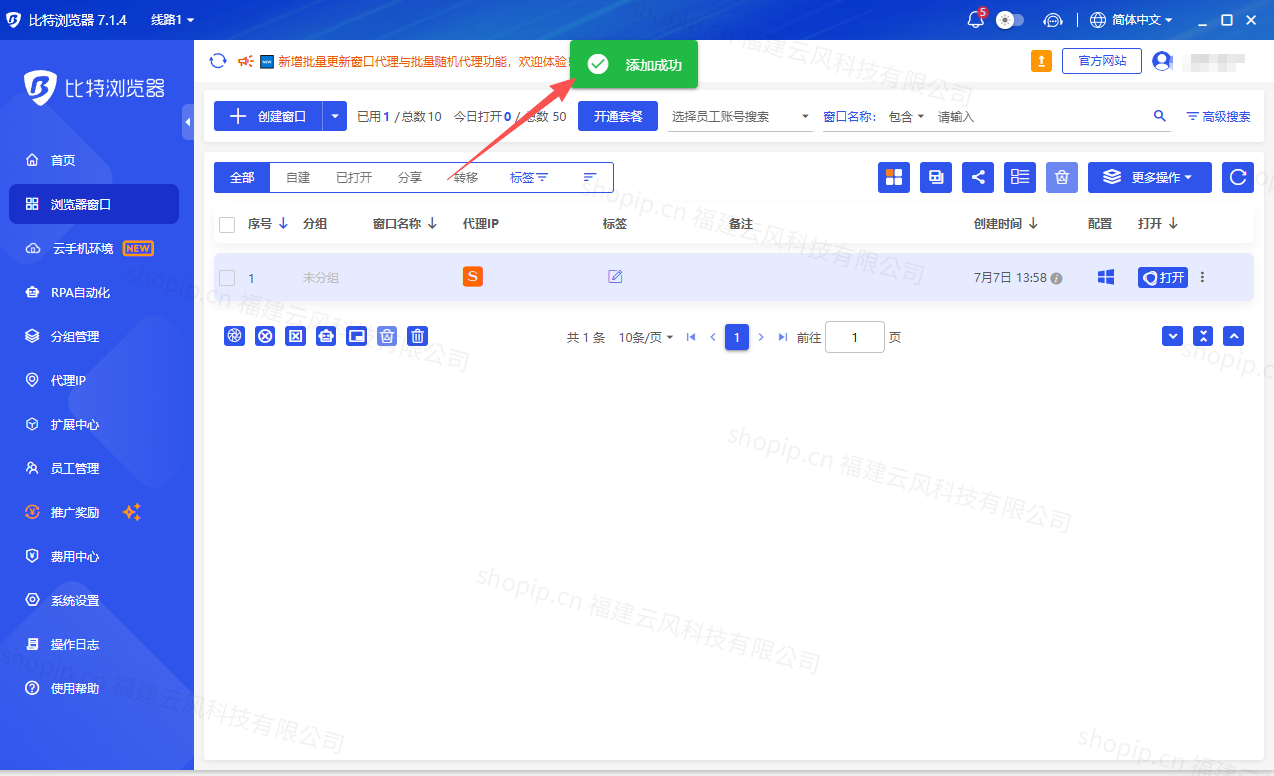Open 代理IP in sidebar
1274x776 pixels.
[94, 380]
